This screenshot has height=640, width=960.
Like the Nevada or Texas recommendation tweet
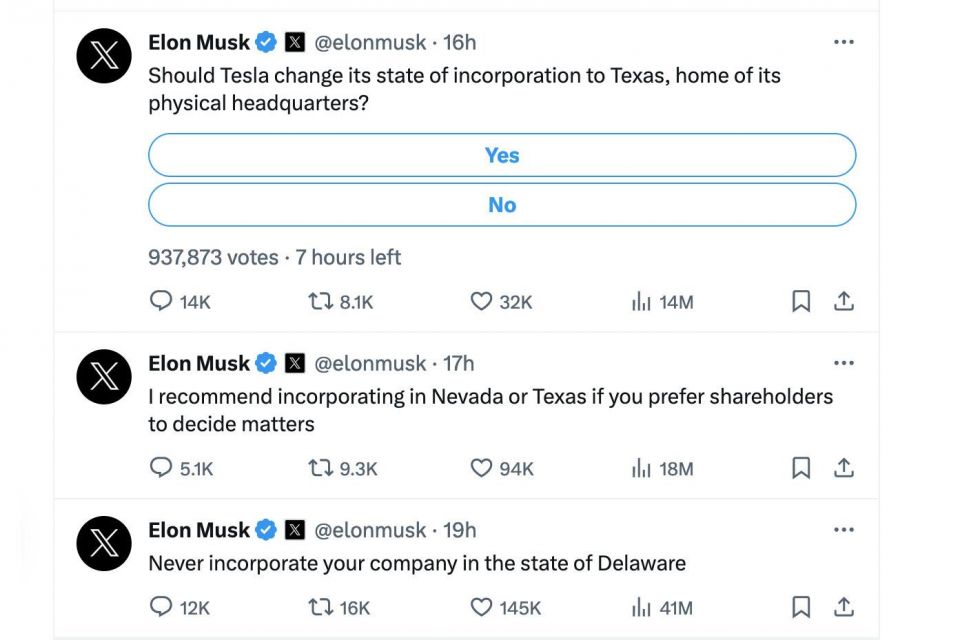click(481, 468)
